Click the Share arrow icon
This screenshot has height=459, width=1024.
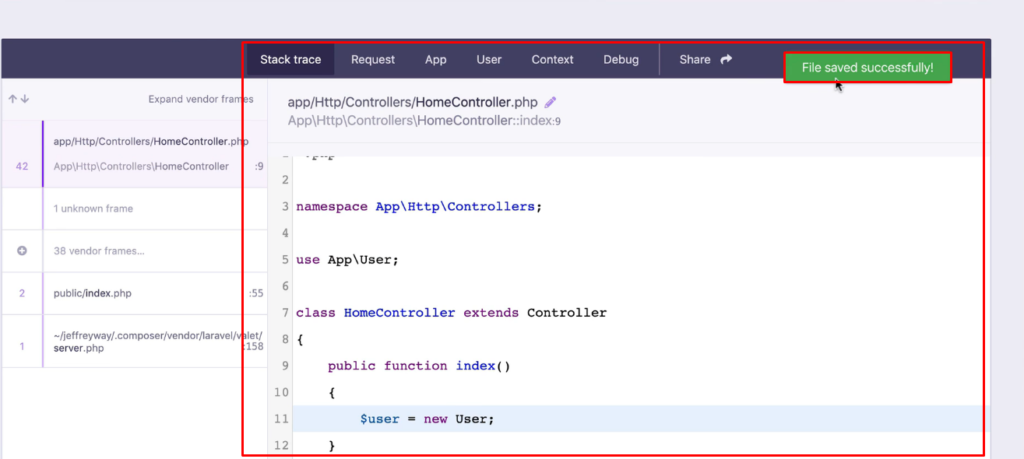[x=726, y=59]
